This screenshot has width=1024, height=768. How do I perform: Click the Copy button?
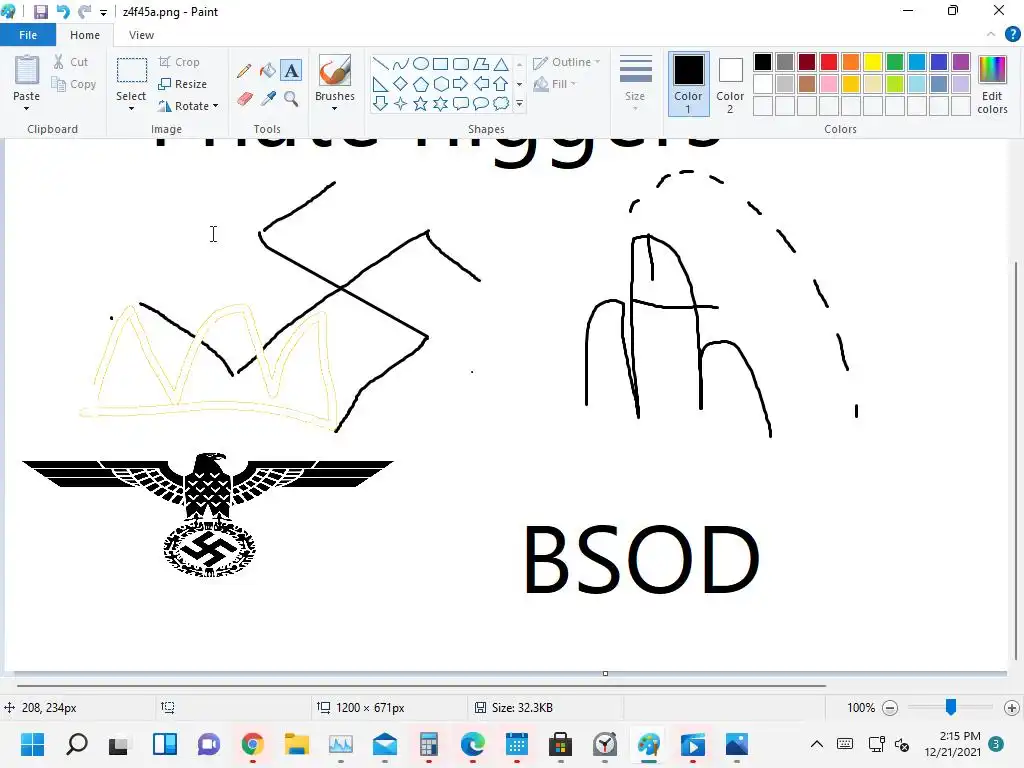(74, 84)
